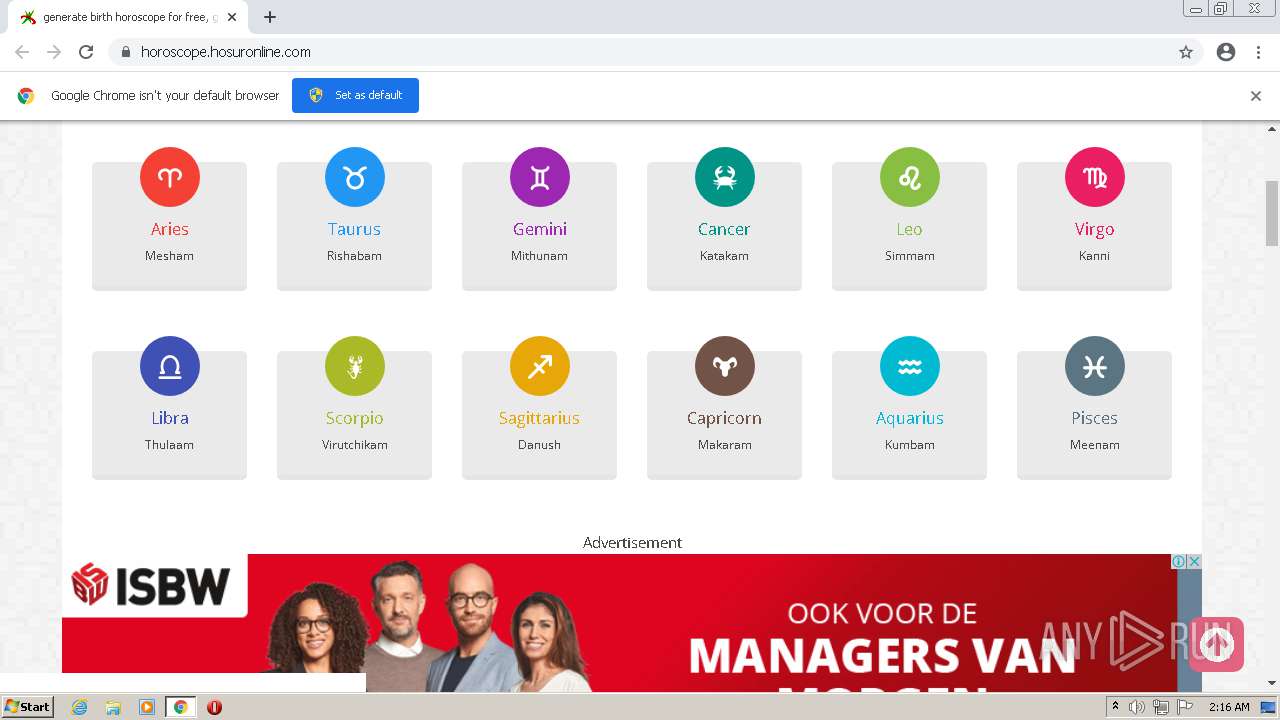Open the Virgo horoscope link
This screenshot has height=720, width=1280.
pyautogui.click(x=1095, y=229)
